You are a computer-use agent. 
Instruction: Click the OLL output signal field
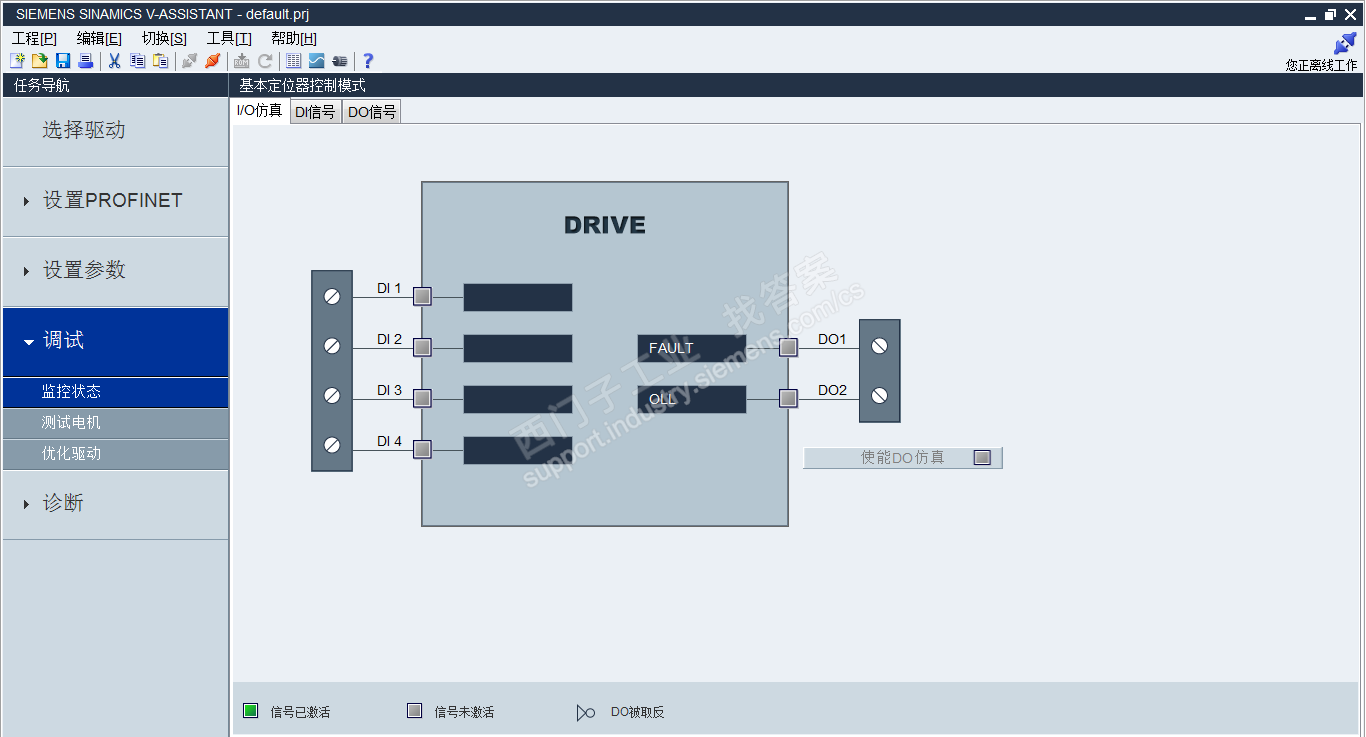[692, 399]
